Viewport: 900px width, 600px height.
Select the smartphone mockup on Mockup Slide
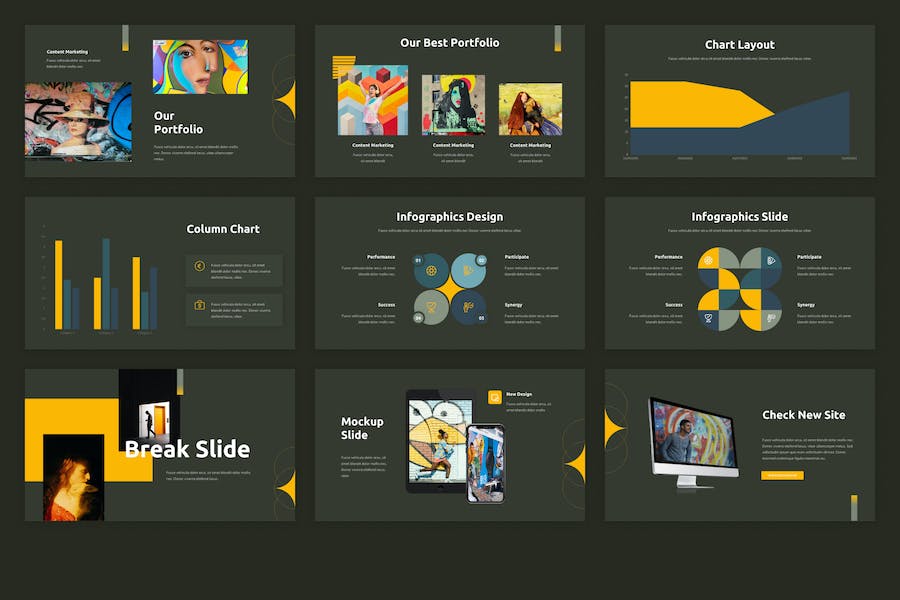point(485,462)
